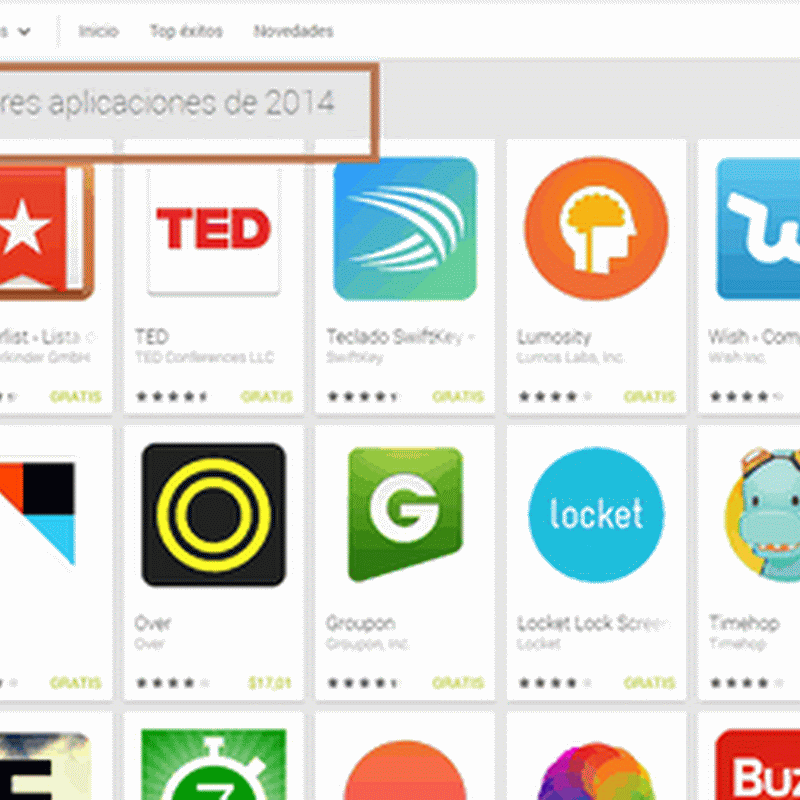Click the $17,01 price on Over
The width and height of the screenshot is (800, 800).
[270, 683]
